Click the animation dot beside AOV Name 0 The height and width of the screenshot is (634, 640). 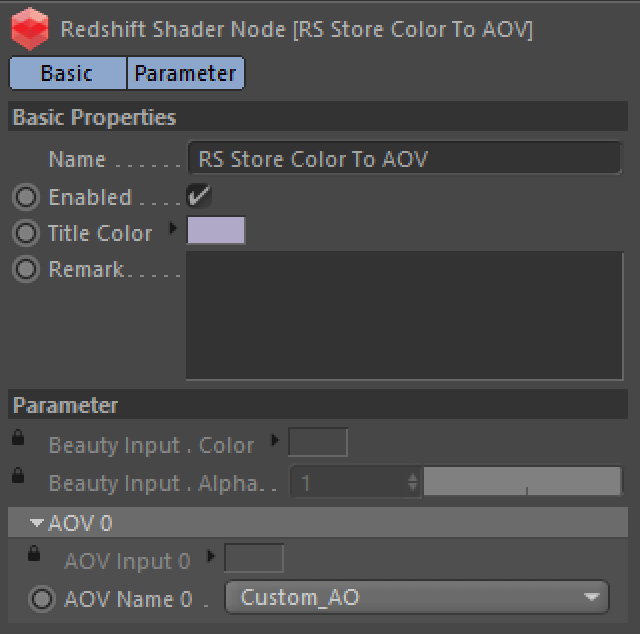(x=42, y=599)
